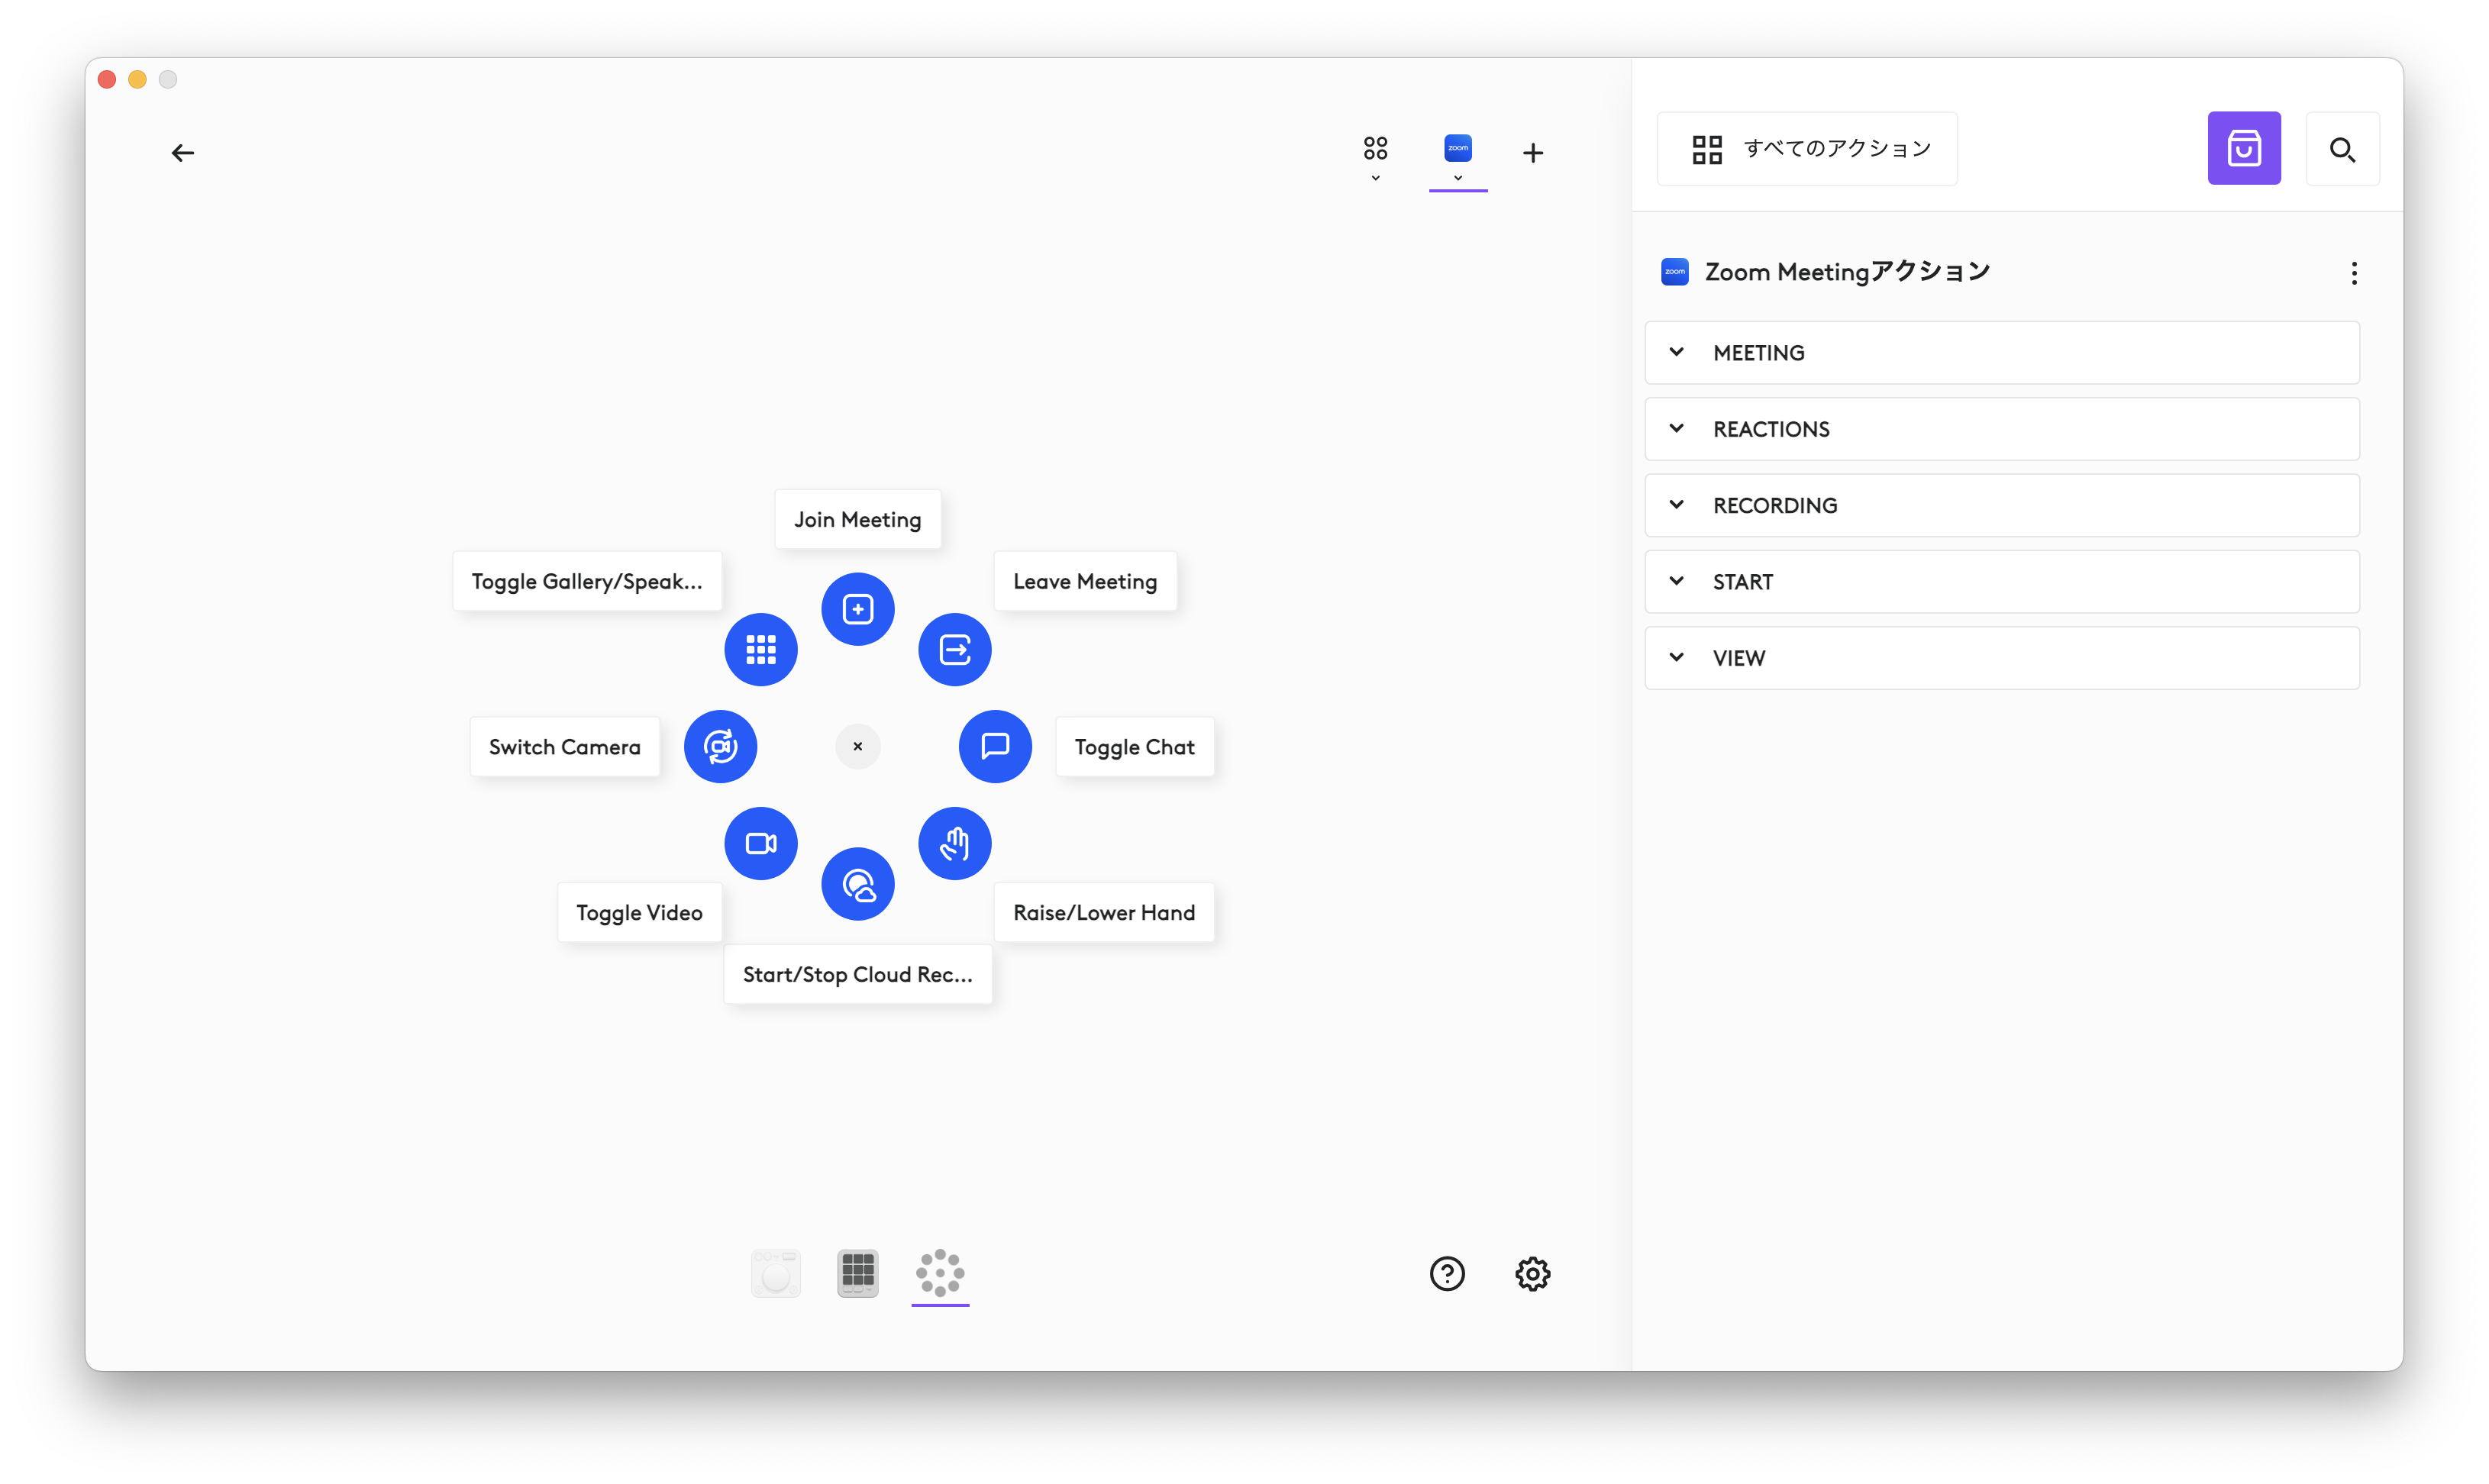Add a new profile with plus button

(x=1532, y=153)
